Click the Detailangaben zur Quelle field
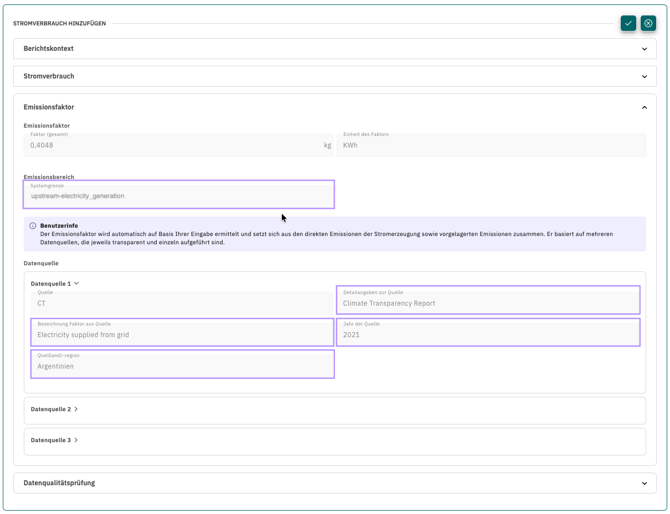Image resolution: width=670 pixels, height=514 pixels. click(488, 301)
